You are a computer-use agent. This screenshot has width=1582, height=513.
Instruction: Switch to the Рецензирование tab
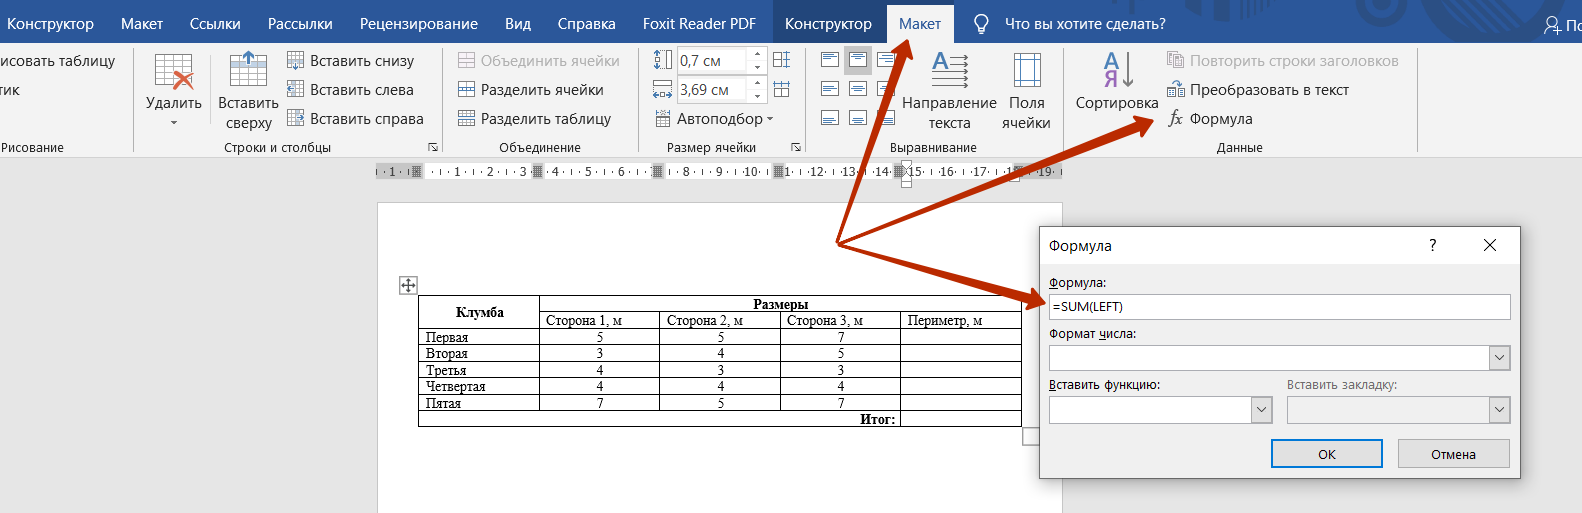coord(419,24)
